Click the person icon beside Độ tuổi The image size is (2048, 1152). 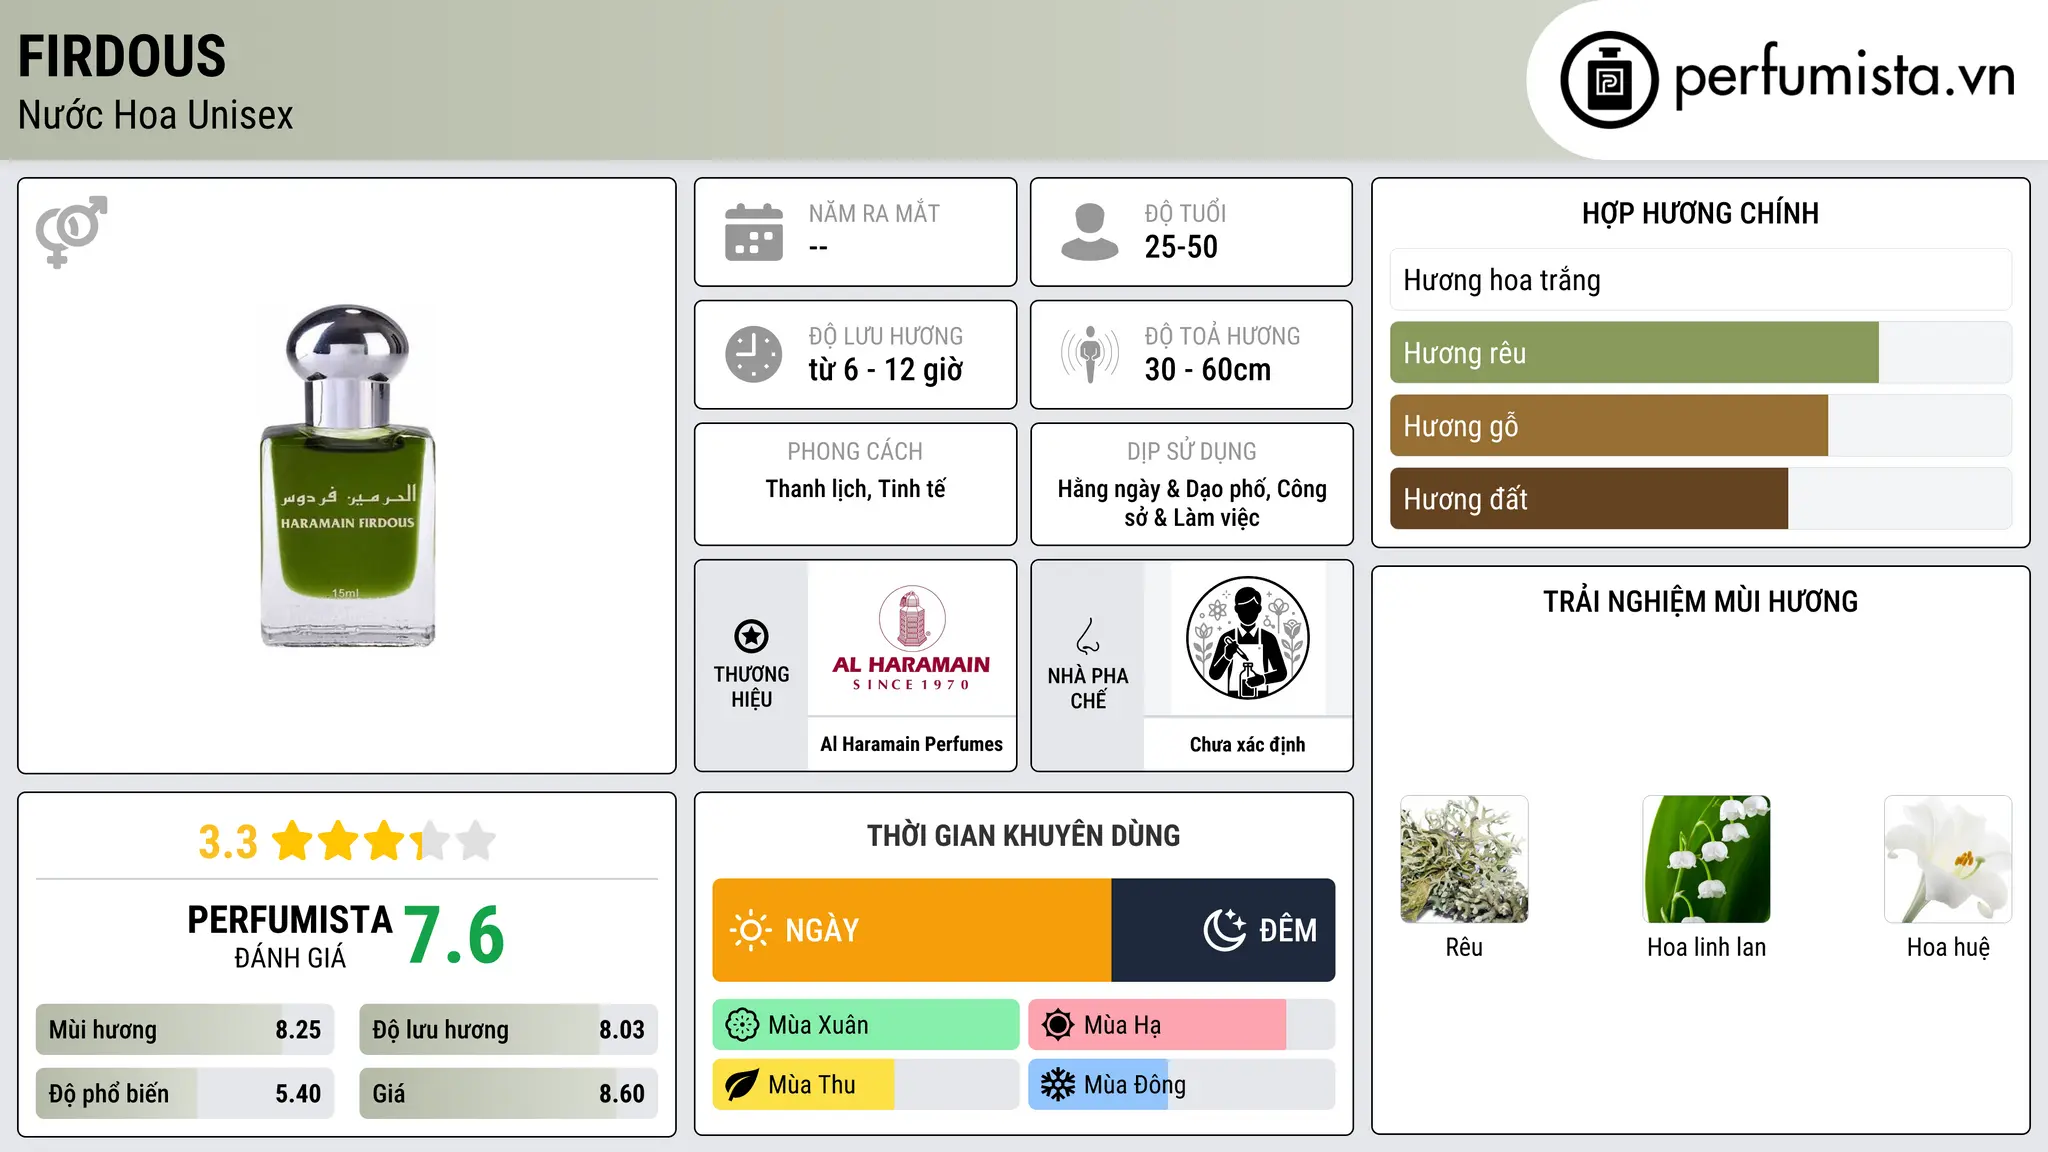point(1090,232)
